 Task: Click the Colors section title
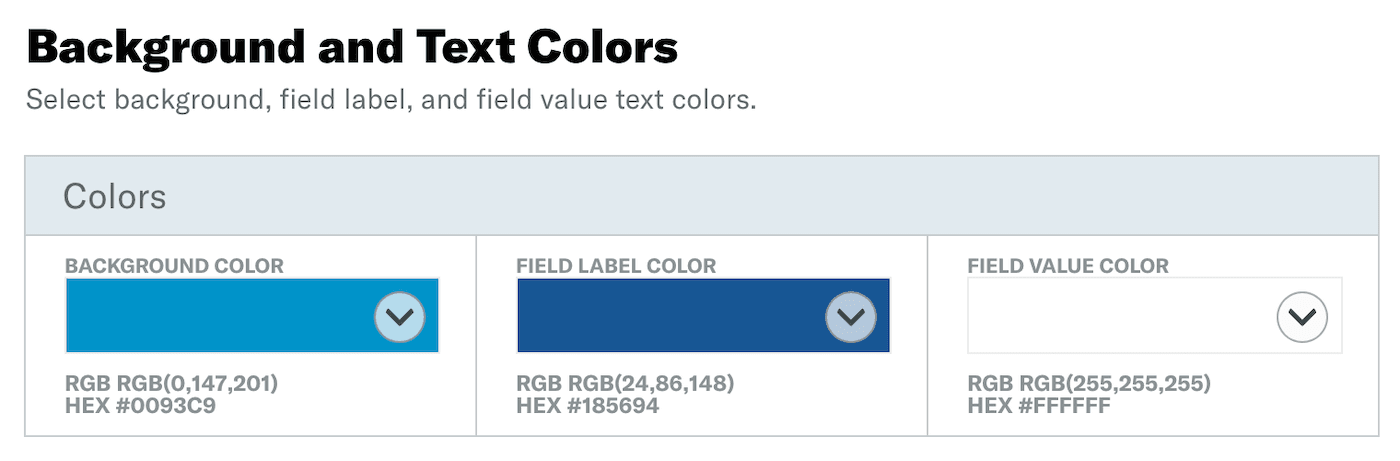[x=114, y=196]
